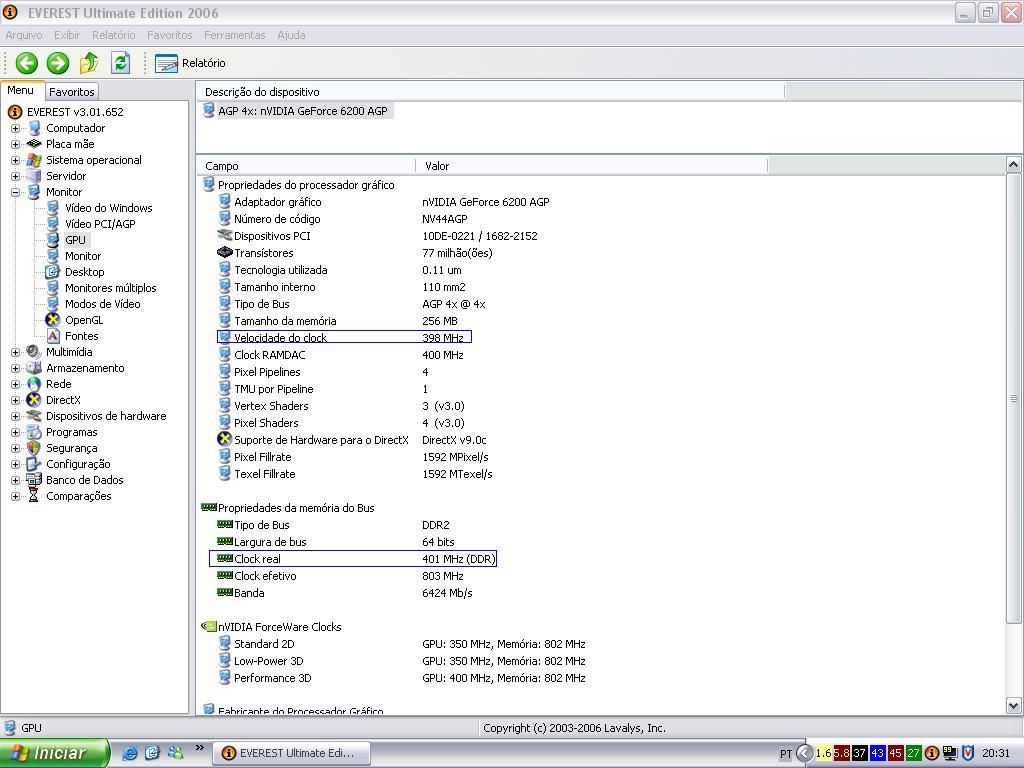Expand the Rede tree node
1024x768 pixels.
point(15,384)
